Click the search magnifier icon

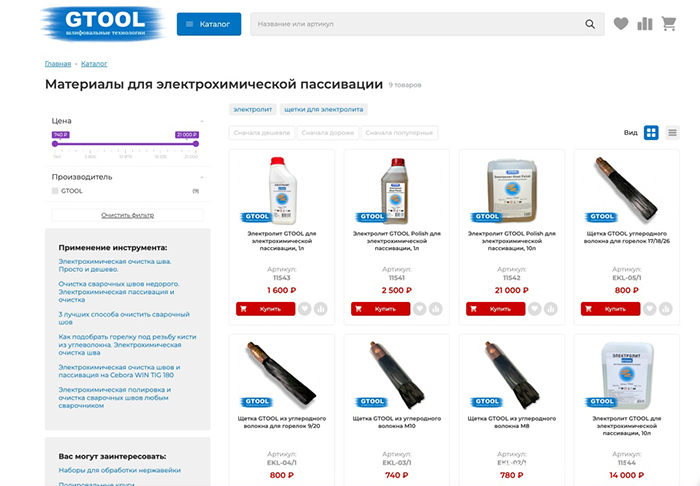click(590, 24)
